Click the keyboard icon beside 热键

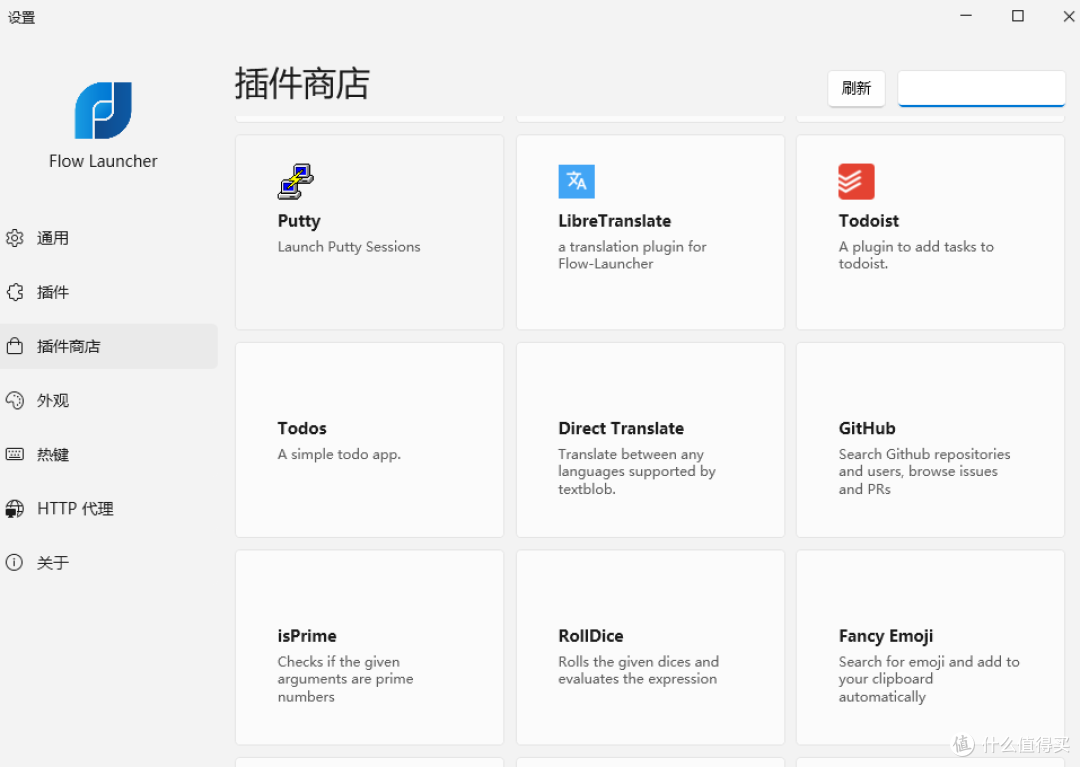click(15, 454)
